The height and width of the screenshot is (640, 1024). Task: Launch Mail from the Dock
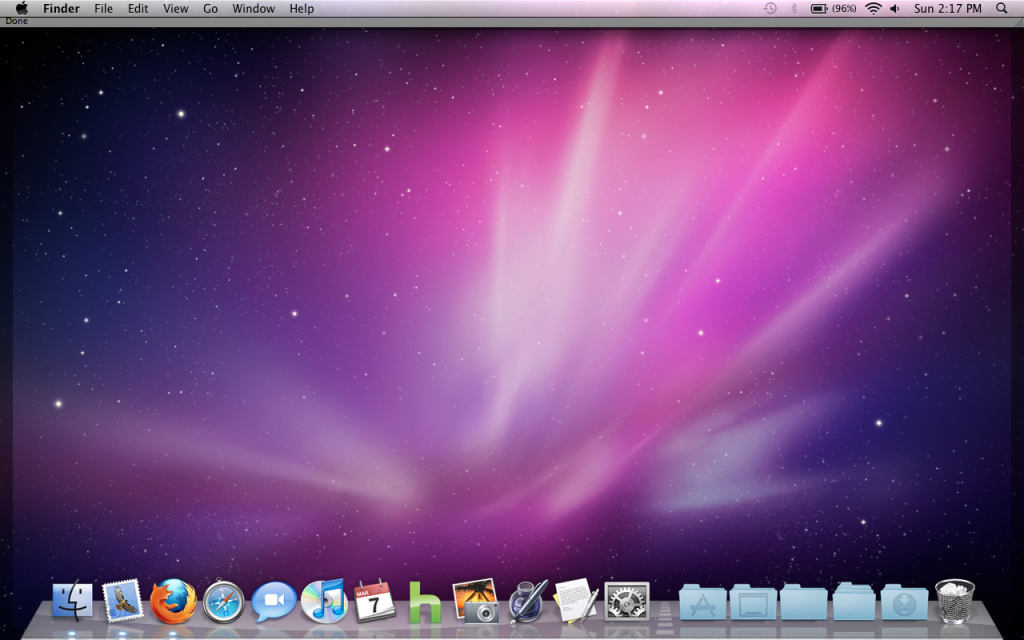[x=123, y=601]
